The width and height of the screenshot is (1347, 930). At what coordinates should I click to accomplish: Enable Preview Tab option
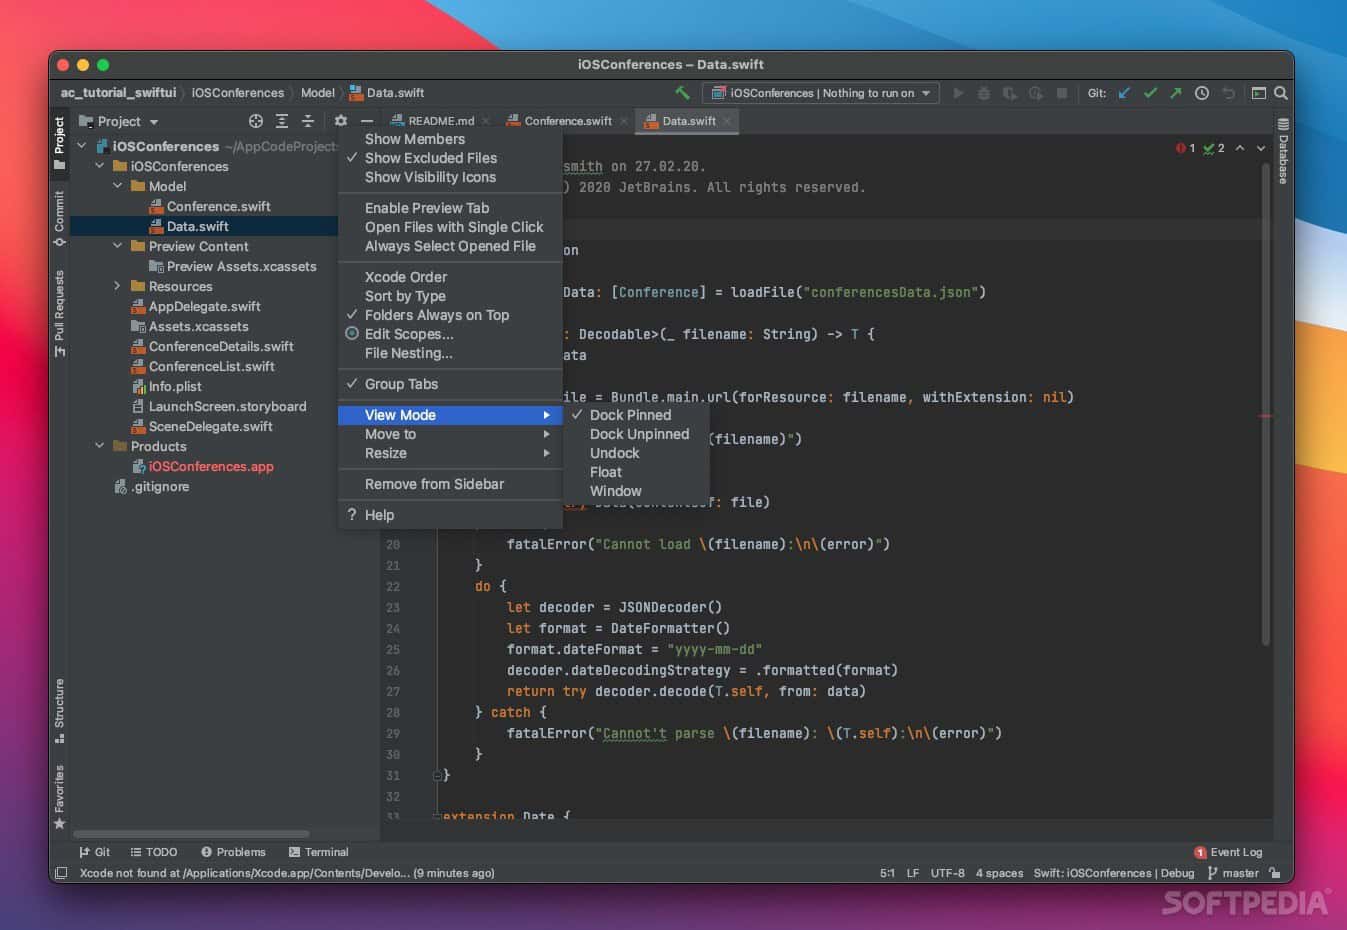(x=427, y=208)
